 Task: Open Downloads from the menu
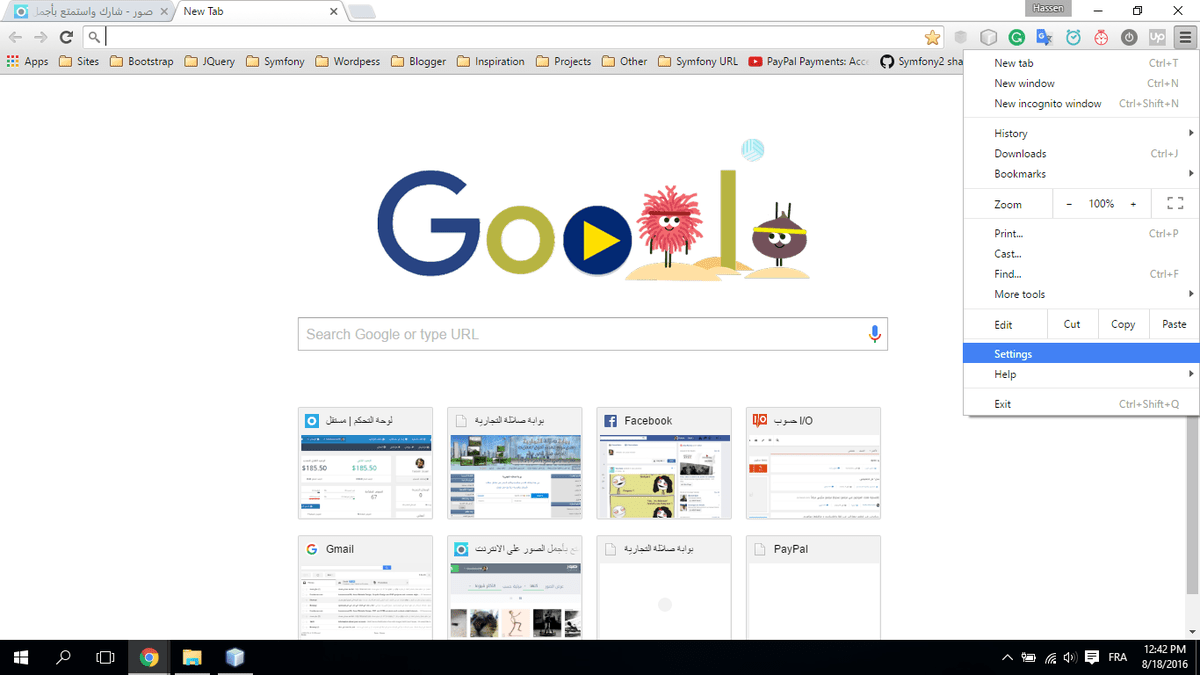pyautogui.click(x=1081, y=153)
